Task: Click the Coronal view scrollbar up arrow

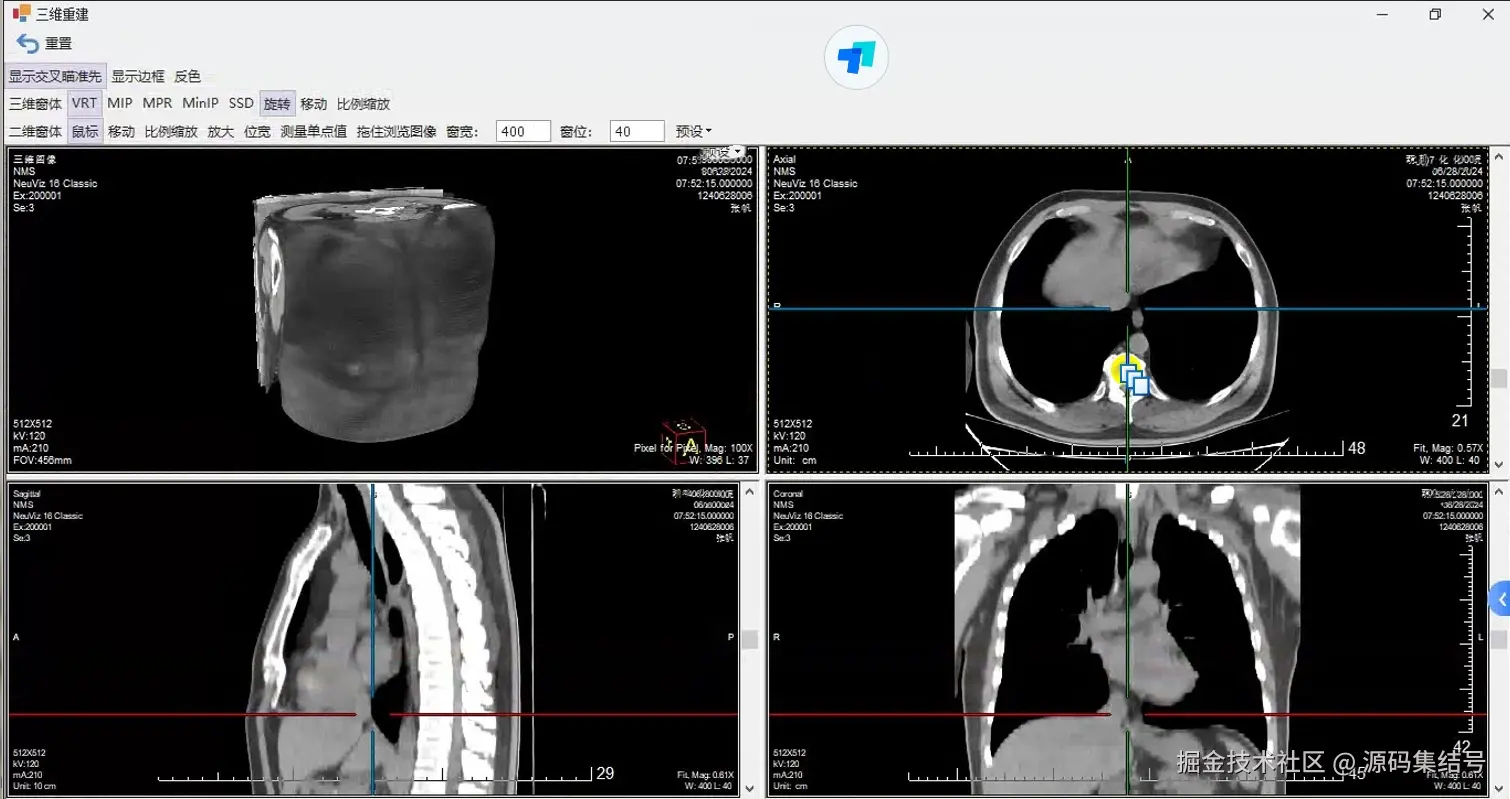Action: tap(1498, 491)
